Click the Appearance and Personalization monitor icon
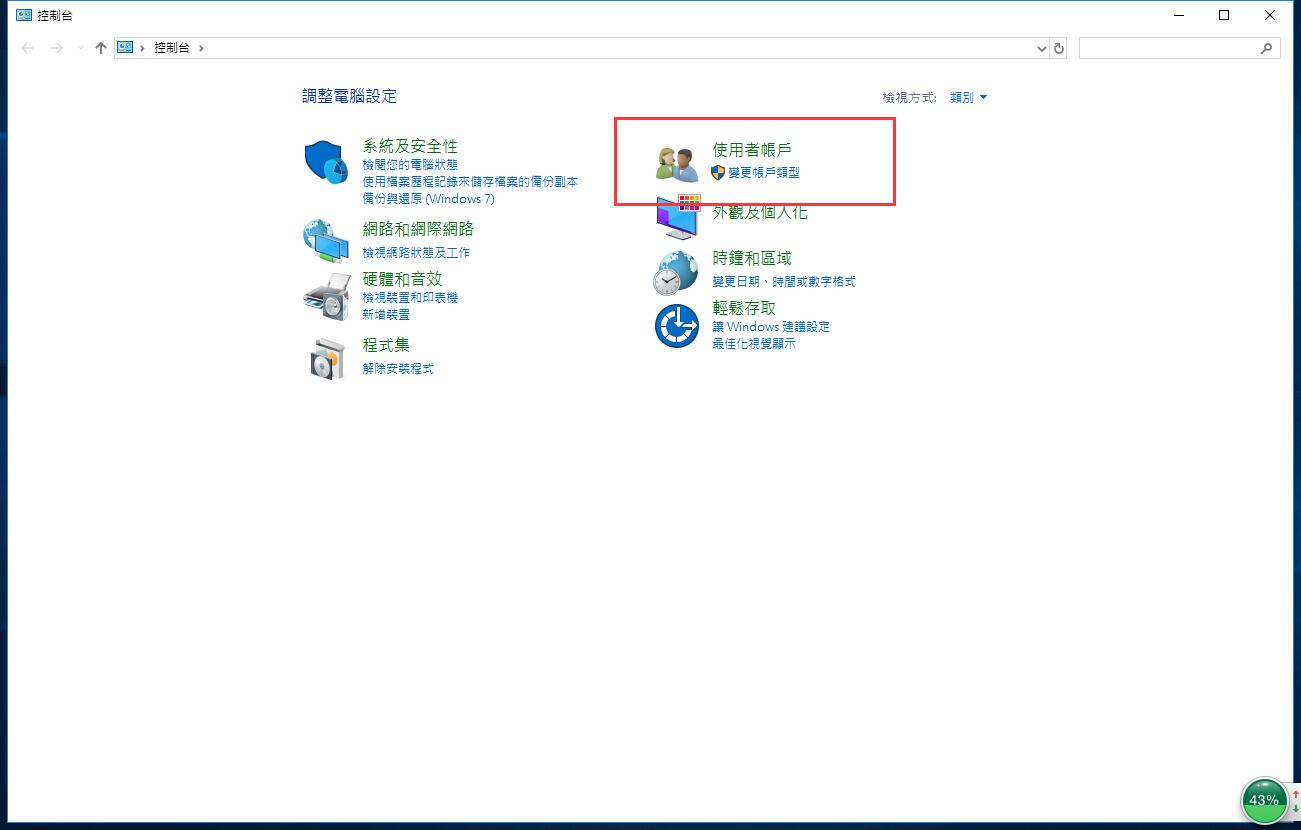This screenshot has height=830, width=1301. tap(677, 217)
